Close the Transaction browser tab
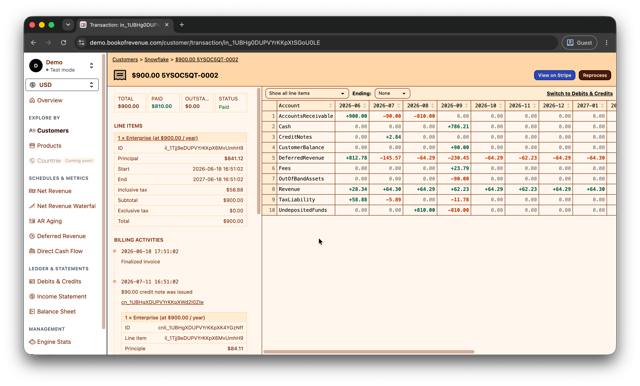This screenshot has height=386, width=640. 167,25
